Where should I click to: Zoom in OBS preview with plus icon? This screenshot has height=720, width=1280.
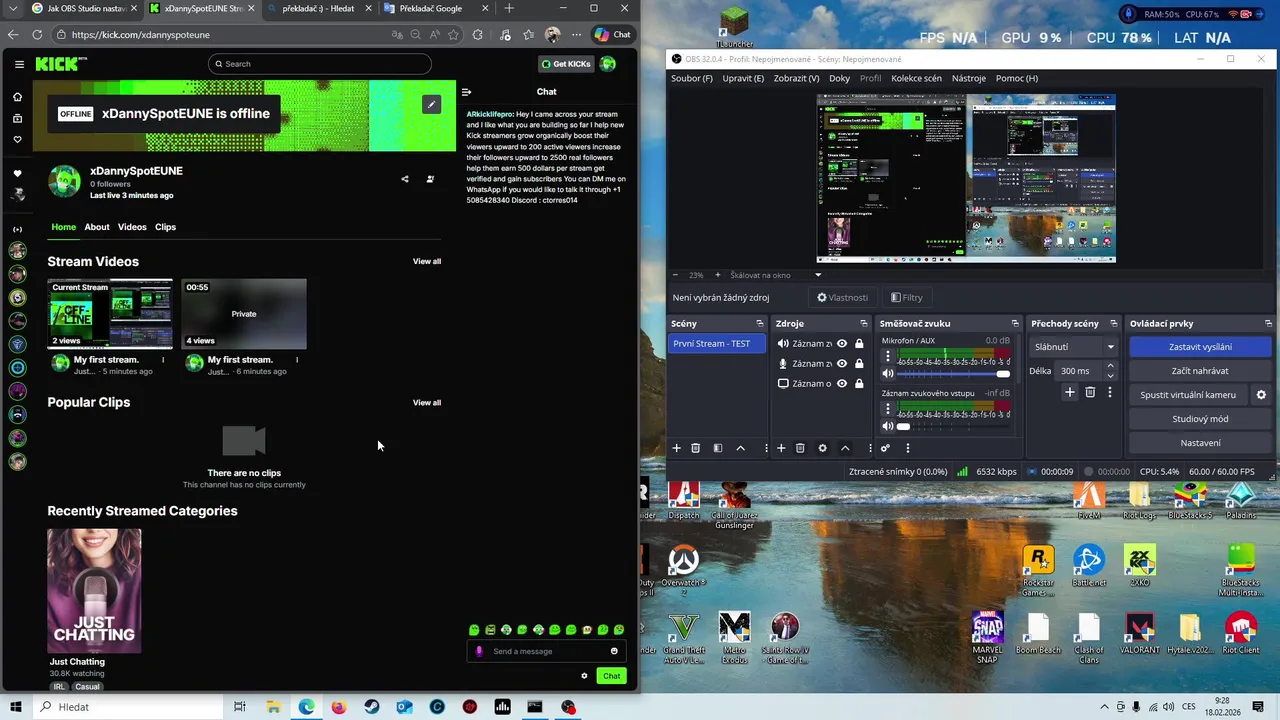point(717,275)
